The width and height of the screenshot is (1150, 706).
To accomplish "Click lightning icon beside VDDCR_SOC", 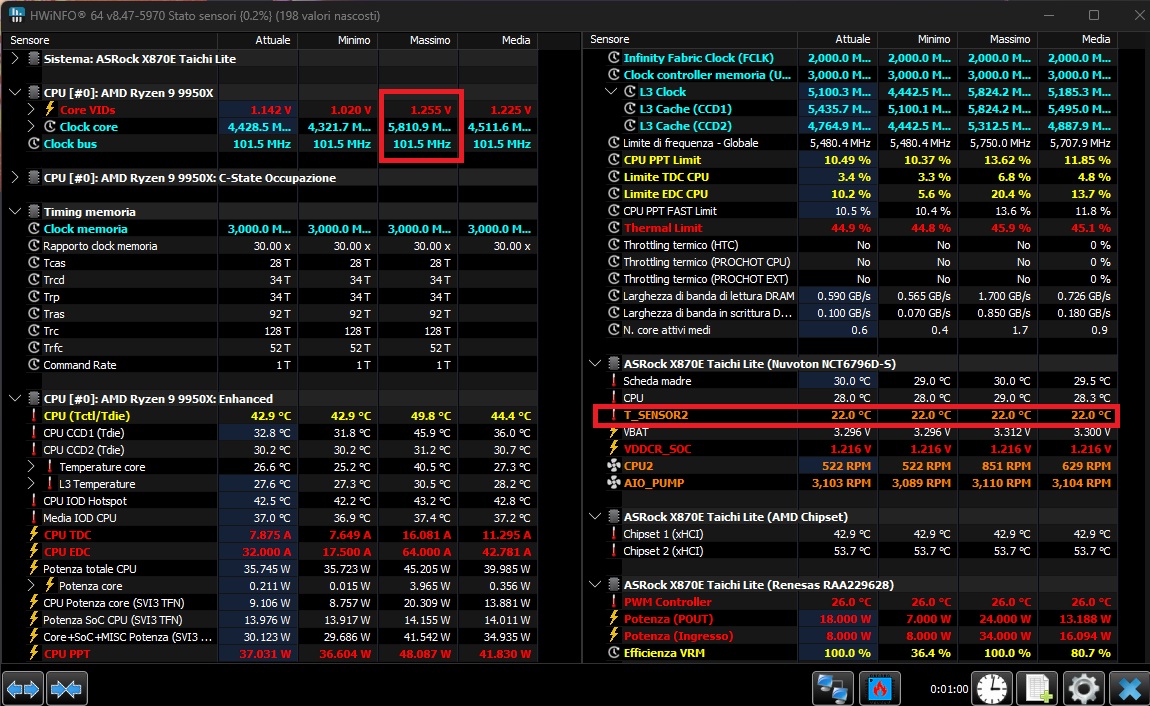I will pyautogui.click(x=614, y=449).
